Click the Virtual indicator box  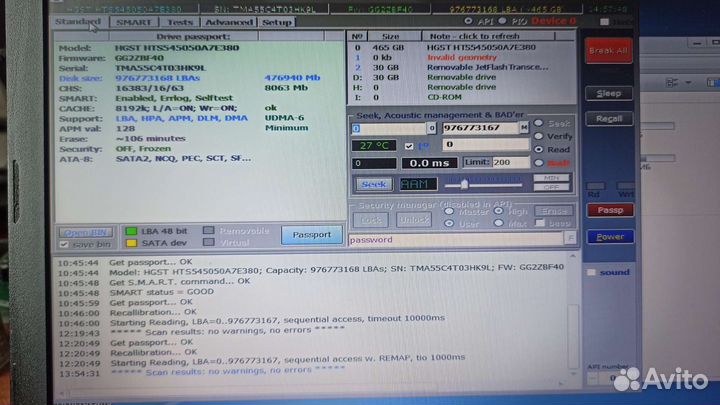[209, 242]
